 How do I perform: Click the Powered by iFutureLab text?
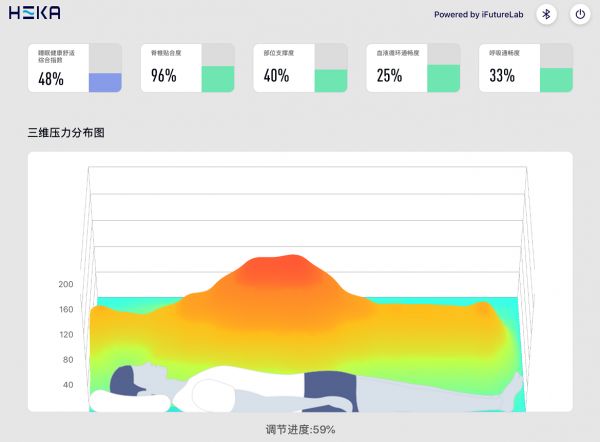click(479, 14)
